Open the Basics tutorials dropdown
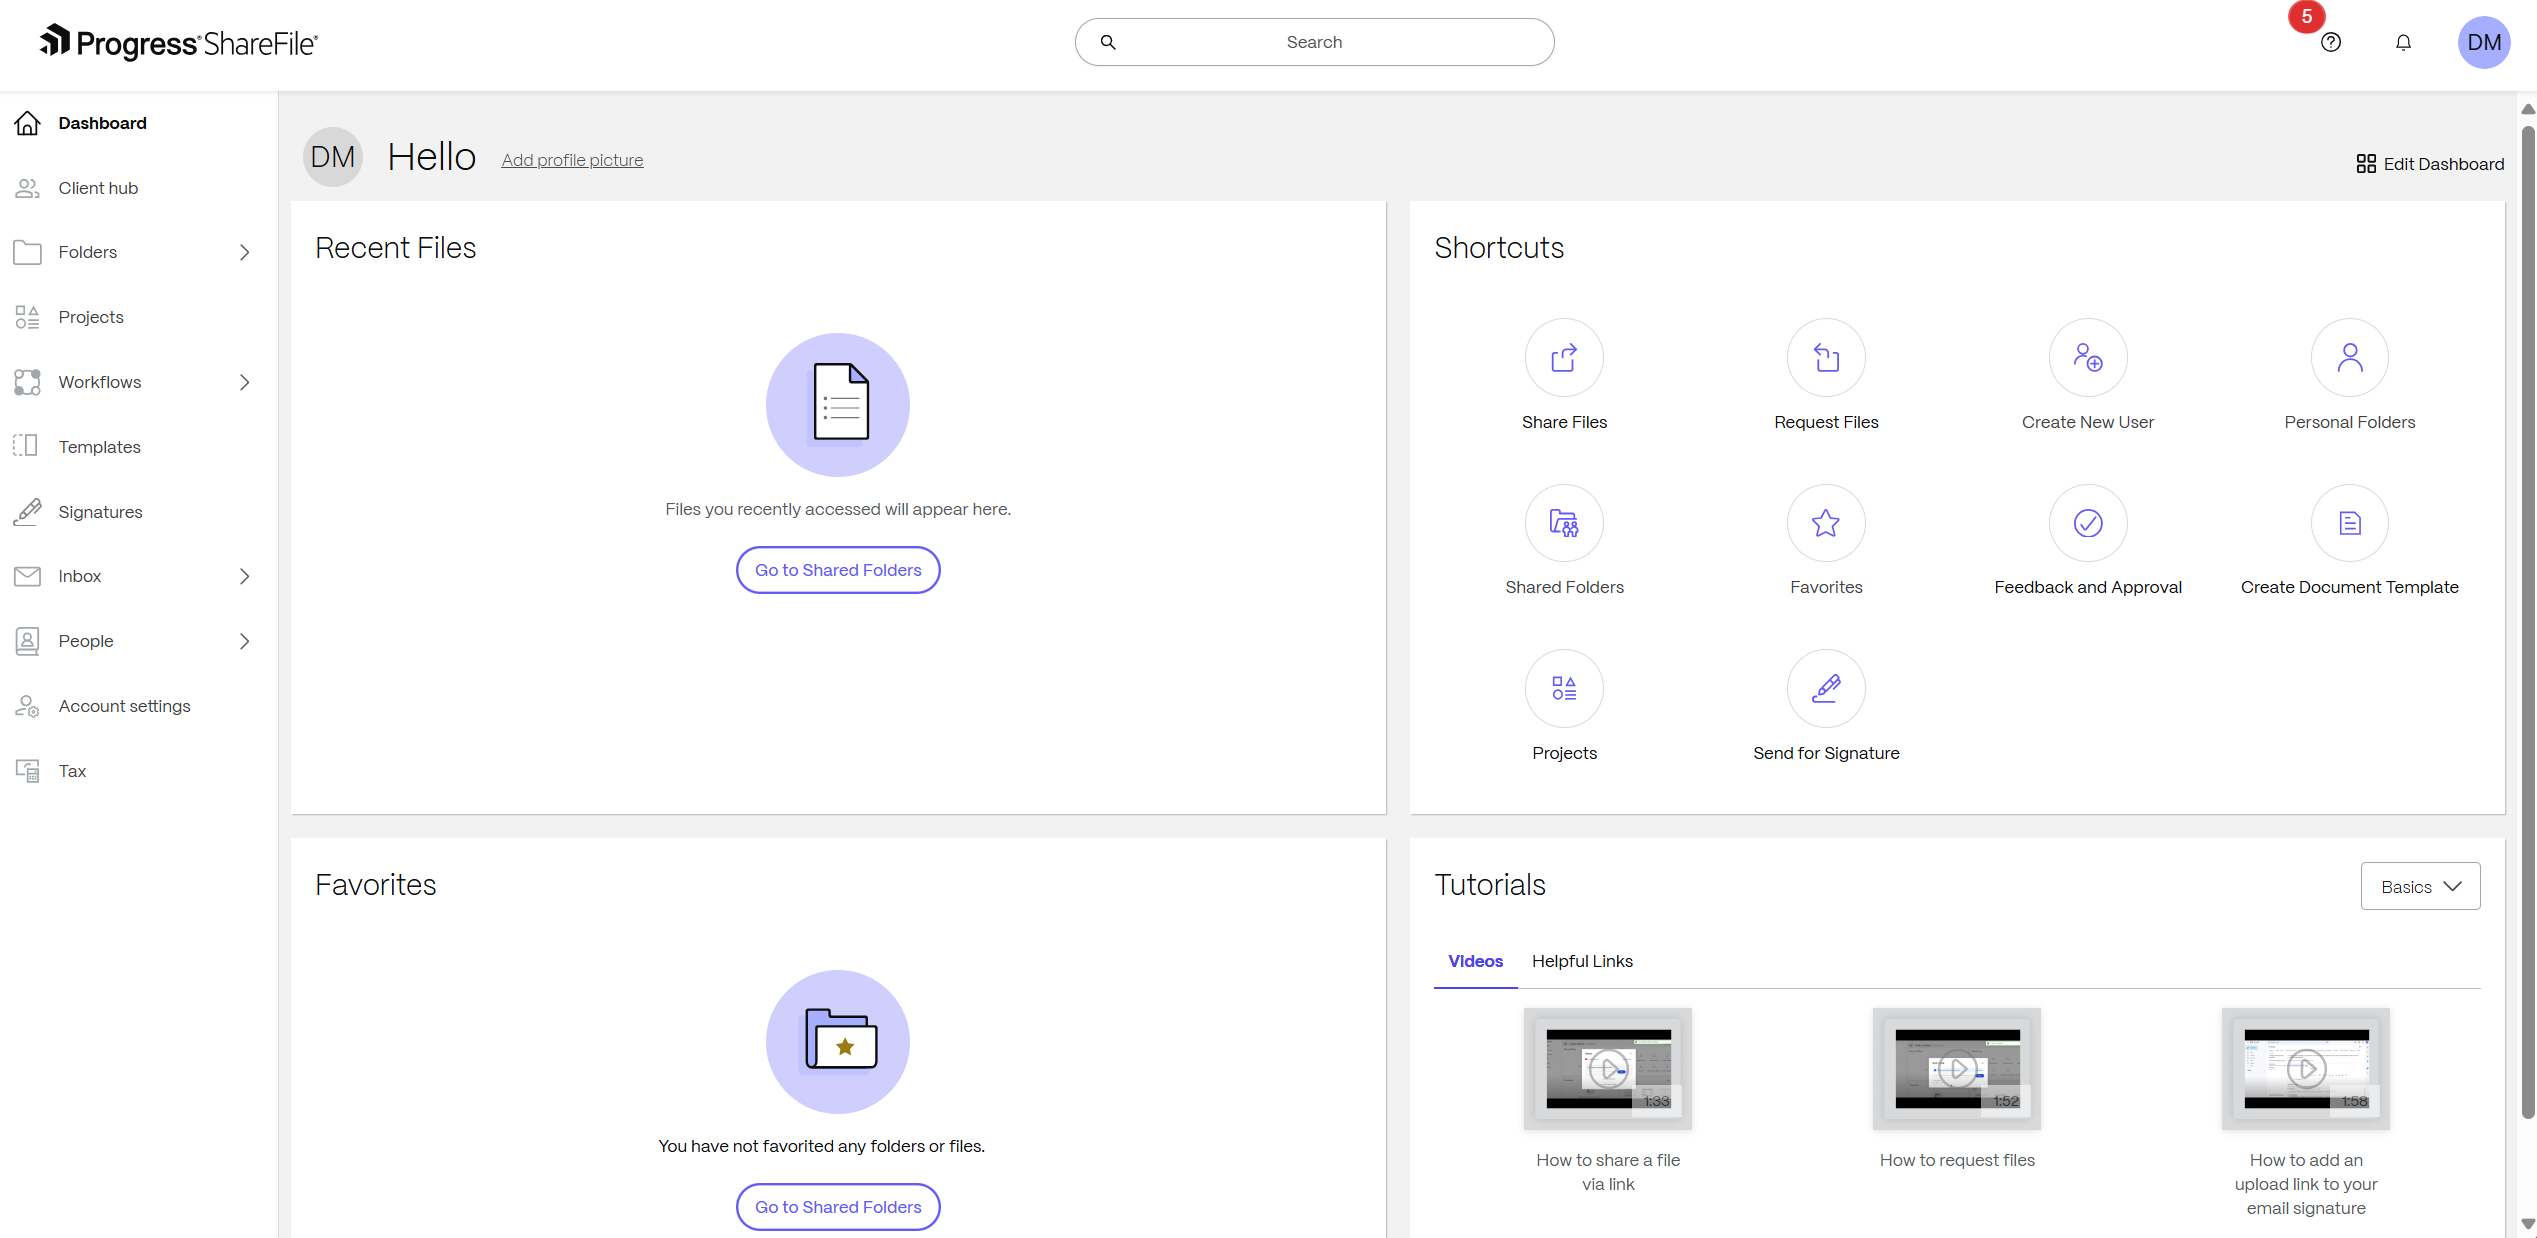This screenshot has width=2537, height=1238. tap(2419, 886)
